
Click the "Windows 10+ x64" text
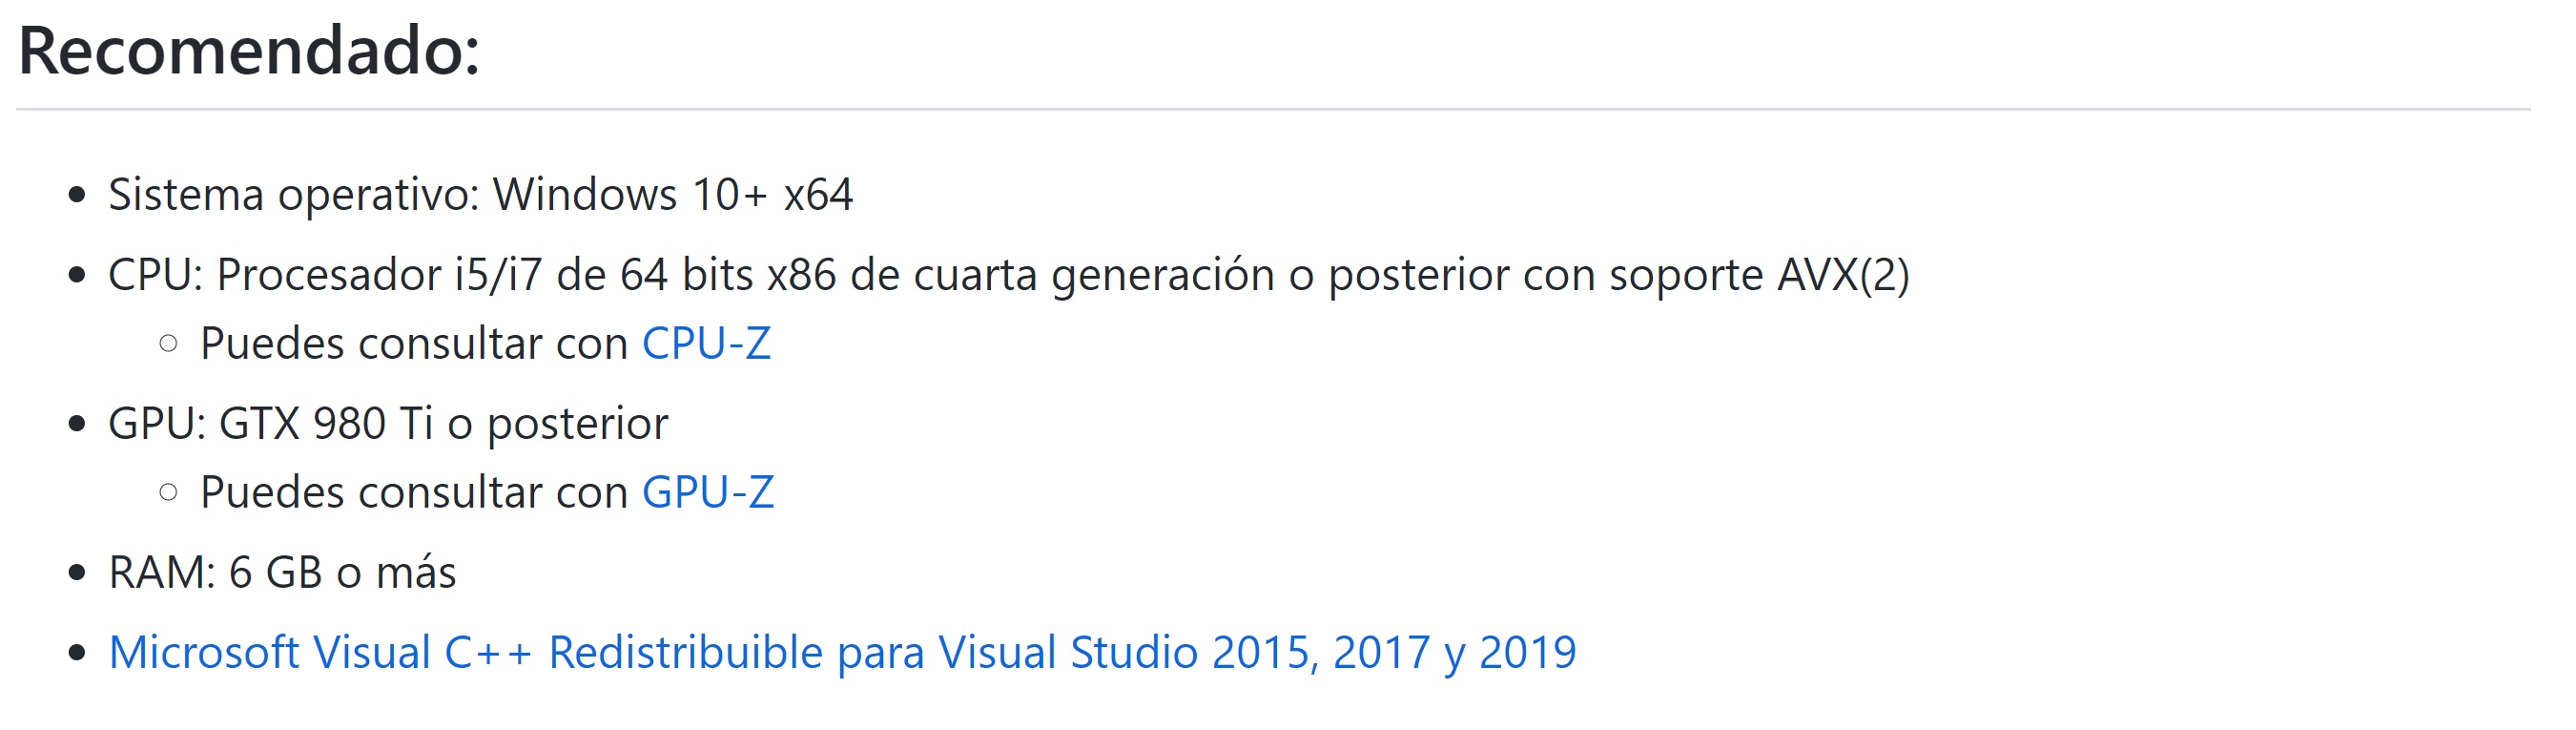point(672,195)
